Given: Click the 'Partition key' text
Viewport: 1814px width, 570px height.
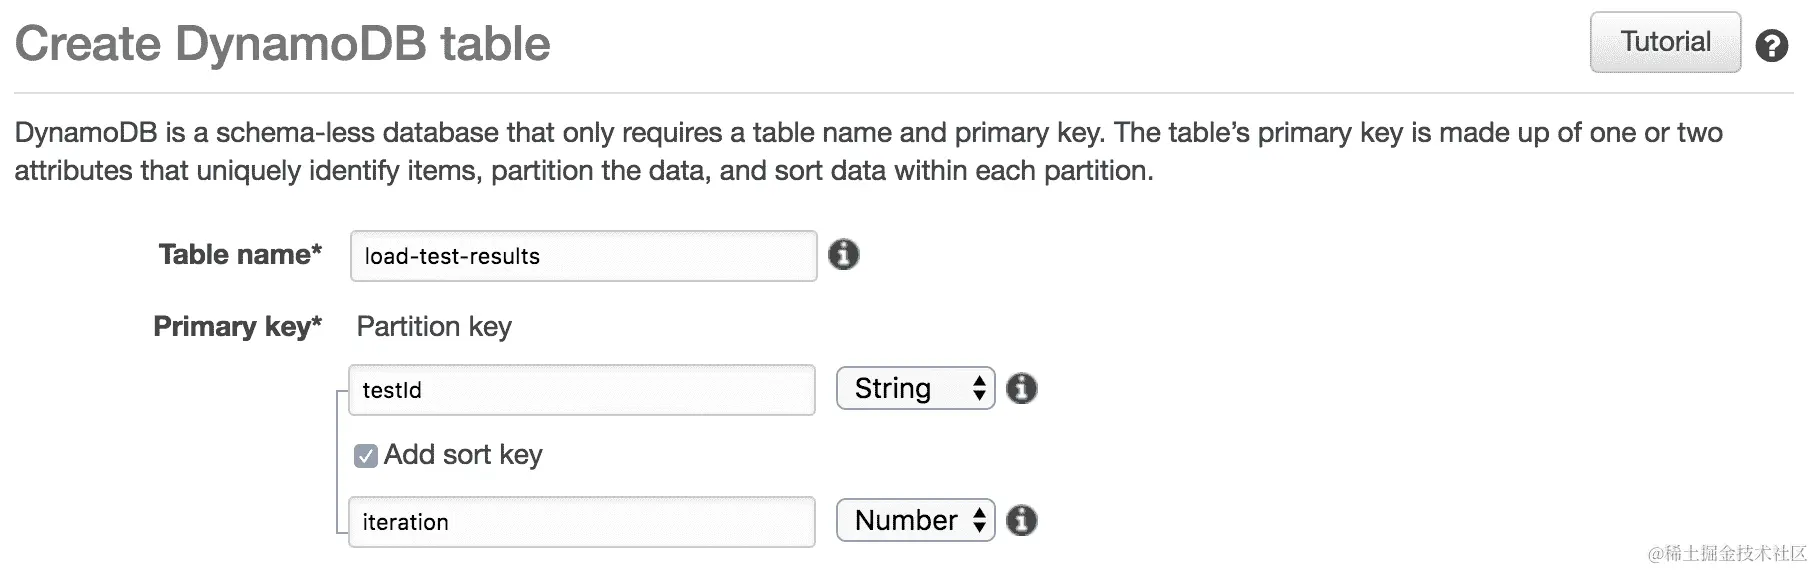Looking at the screenshot, I should [x=434, y=327].
